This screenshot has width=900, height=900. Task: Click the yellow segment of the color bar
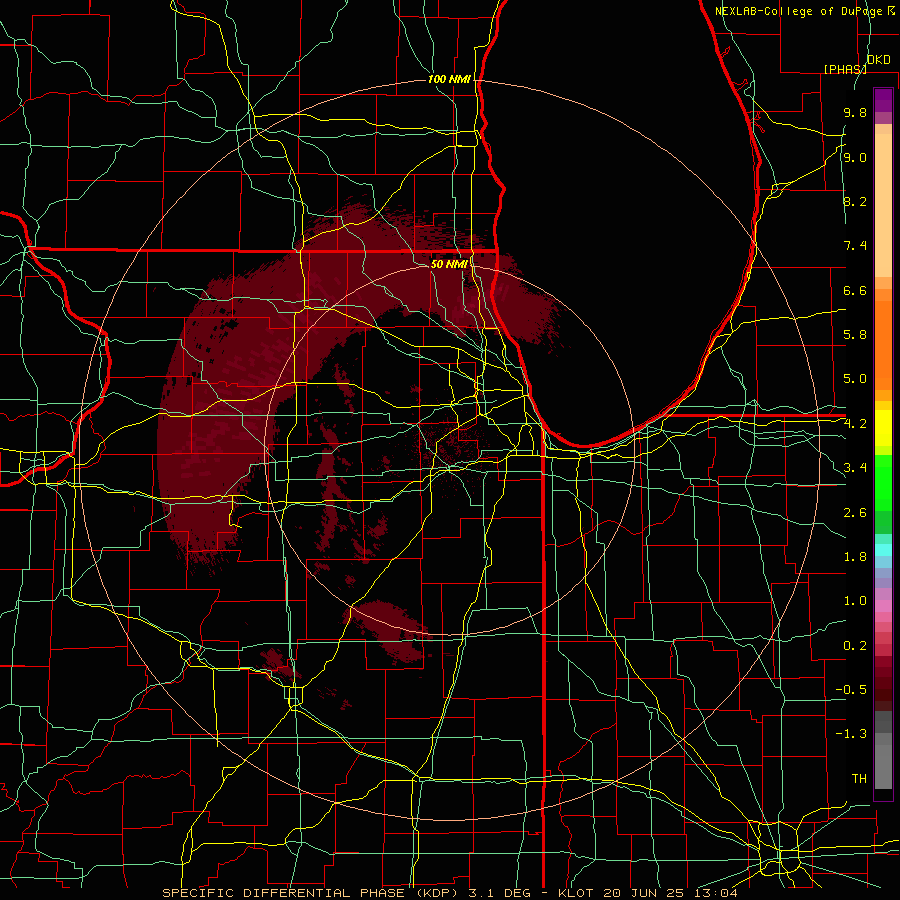click(x=883, y=428)
